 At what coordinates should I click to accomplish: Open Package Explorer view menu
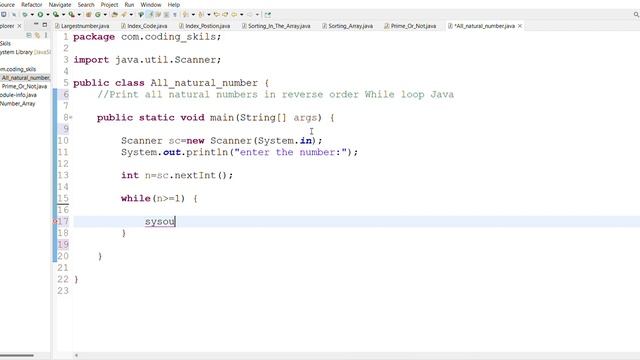click(x=46, y=35)
